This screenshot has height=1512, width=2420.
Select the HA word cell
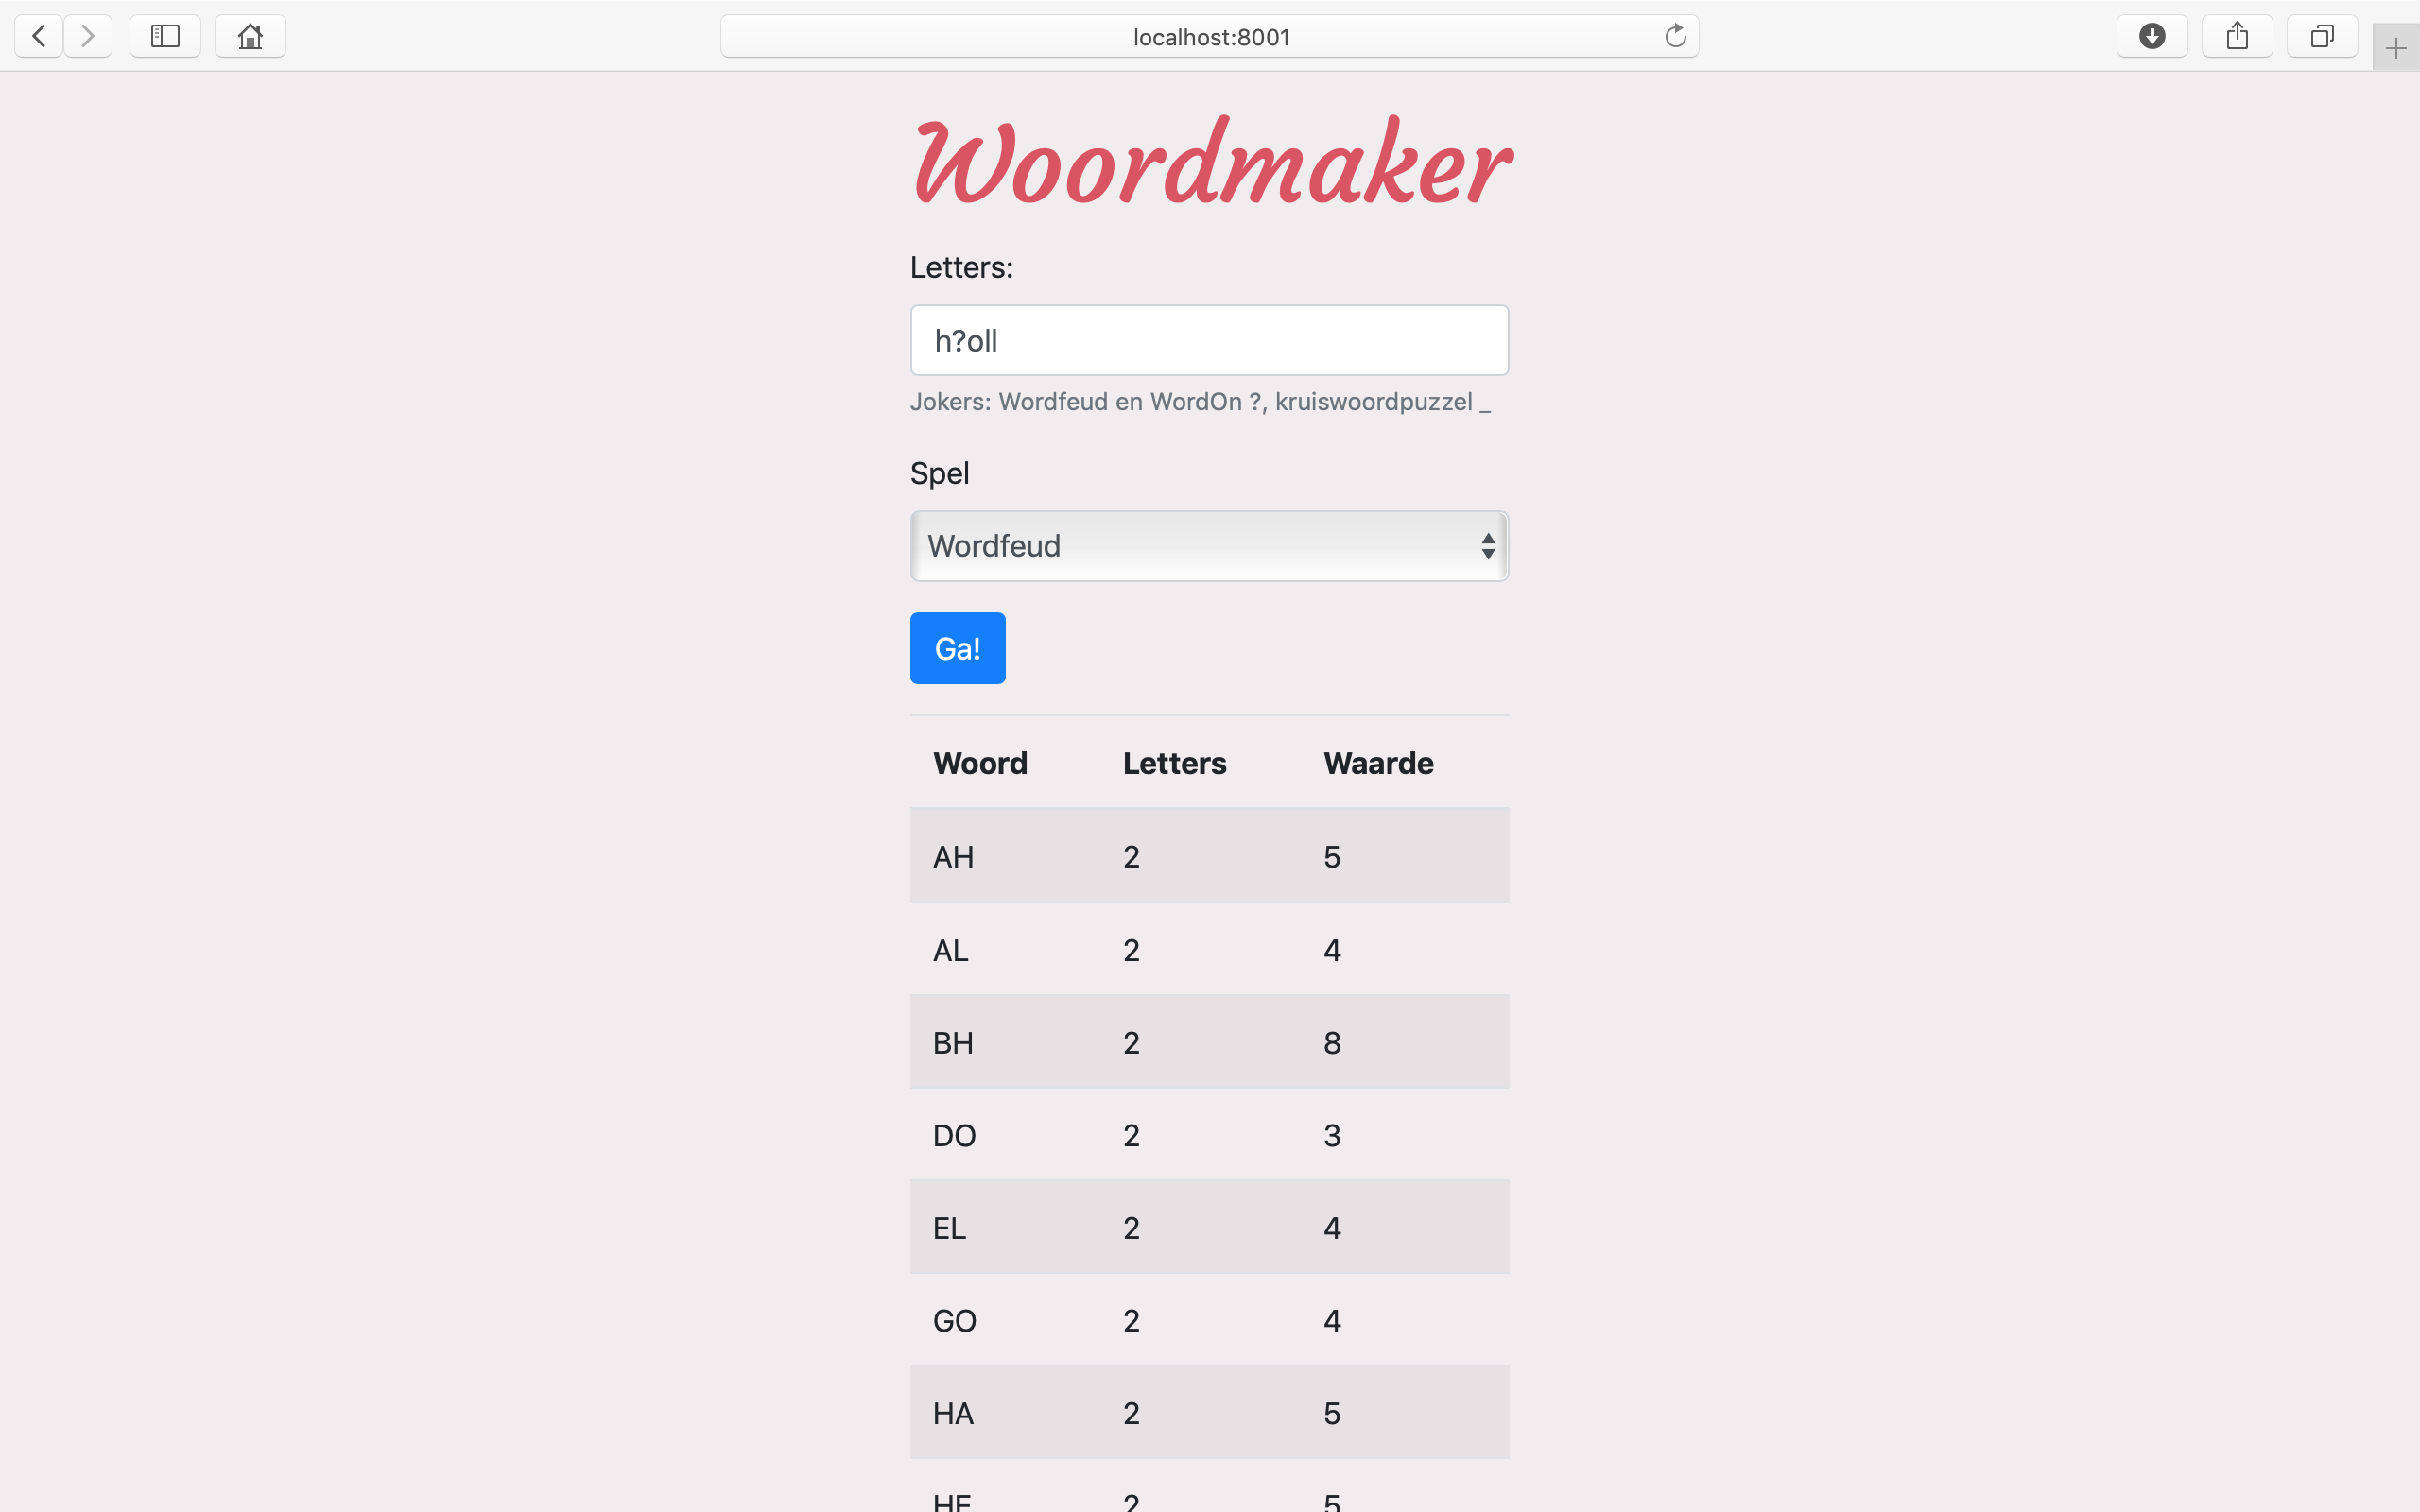(x=953, y=1414)
